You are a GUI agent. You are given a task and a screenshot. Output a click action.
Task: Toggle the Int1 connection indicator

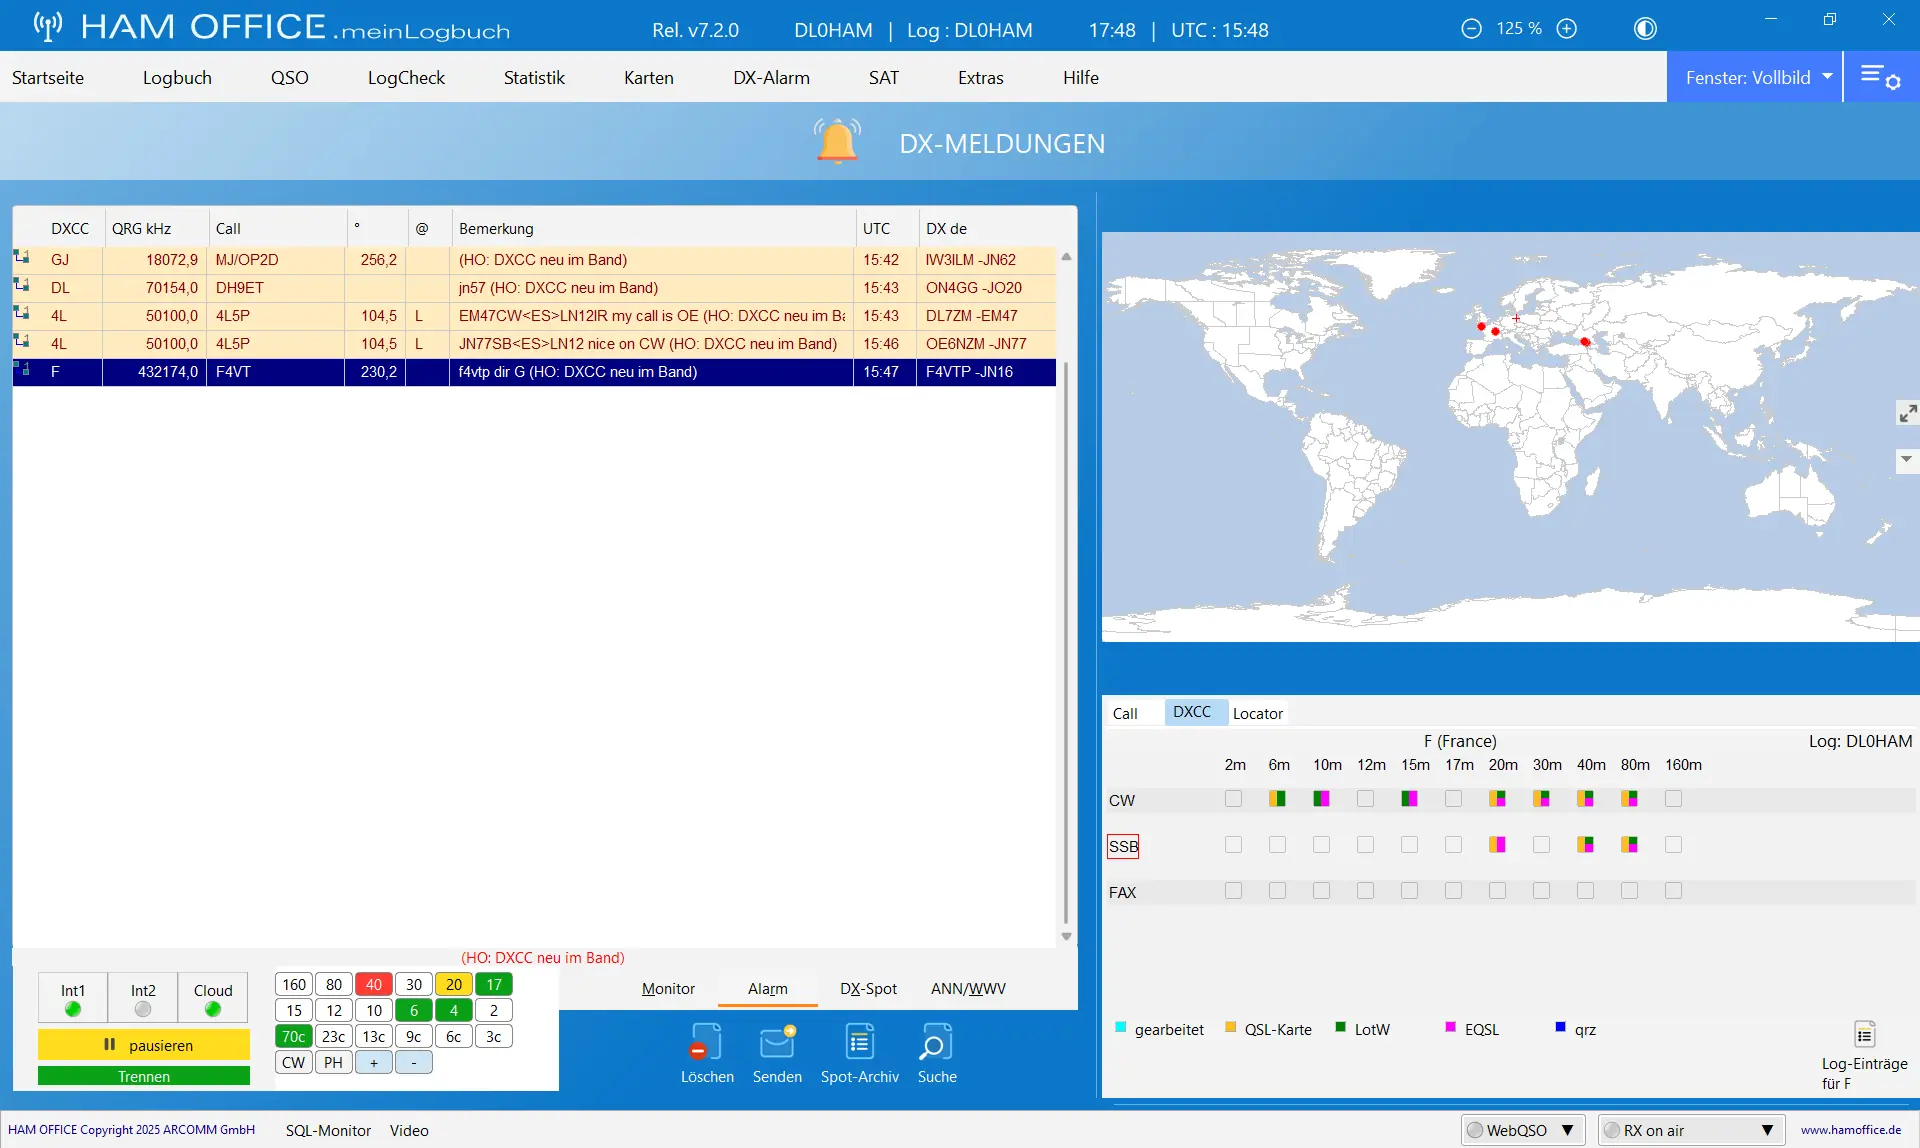click(x=73, y=998)
